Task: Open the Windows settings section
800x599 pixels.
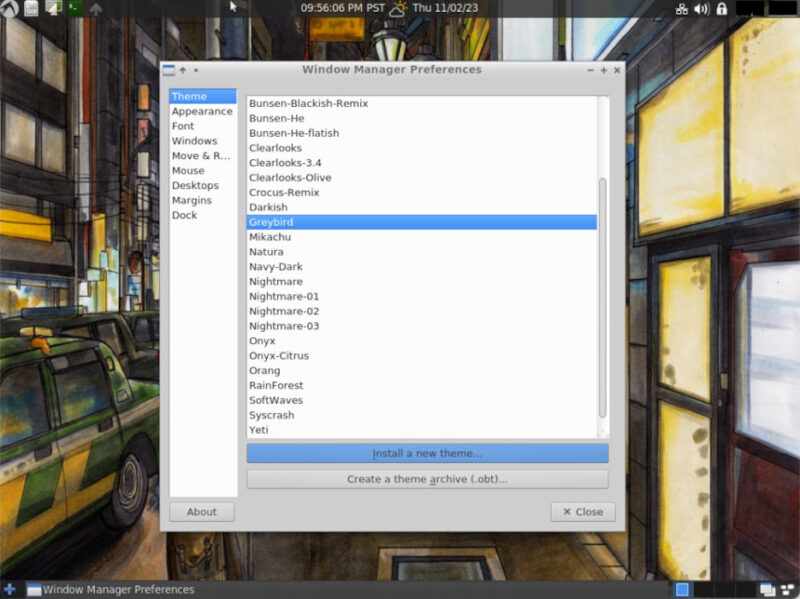Action: tap(197, 141)
